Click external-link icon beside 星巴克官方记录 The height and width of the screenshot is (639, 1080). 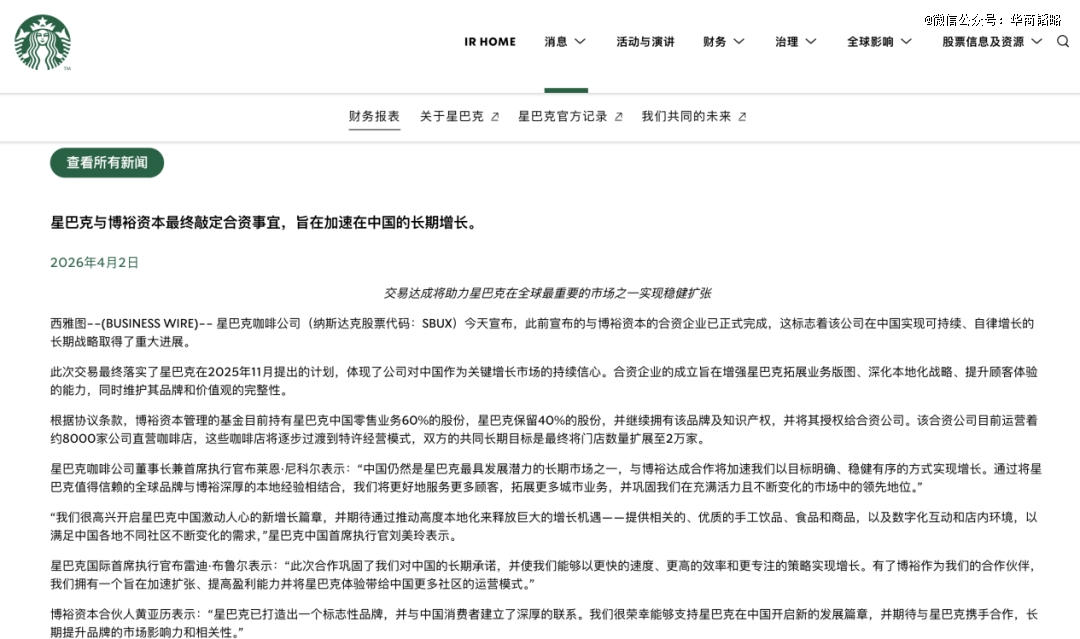tap(618, 117)
